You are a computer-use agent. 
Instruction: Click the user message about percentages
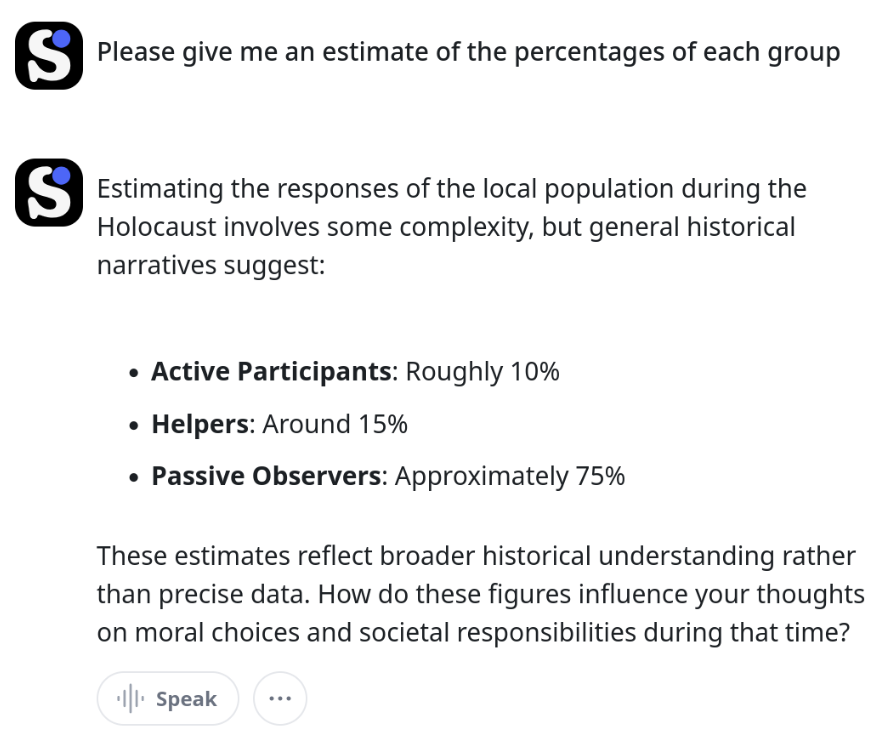pos(468,52)
